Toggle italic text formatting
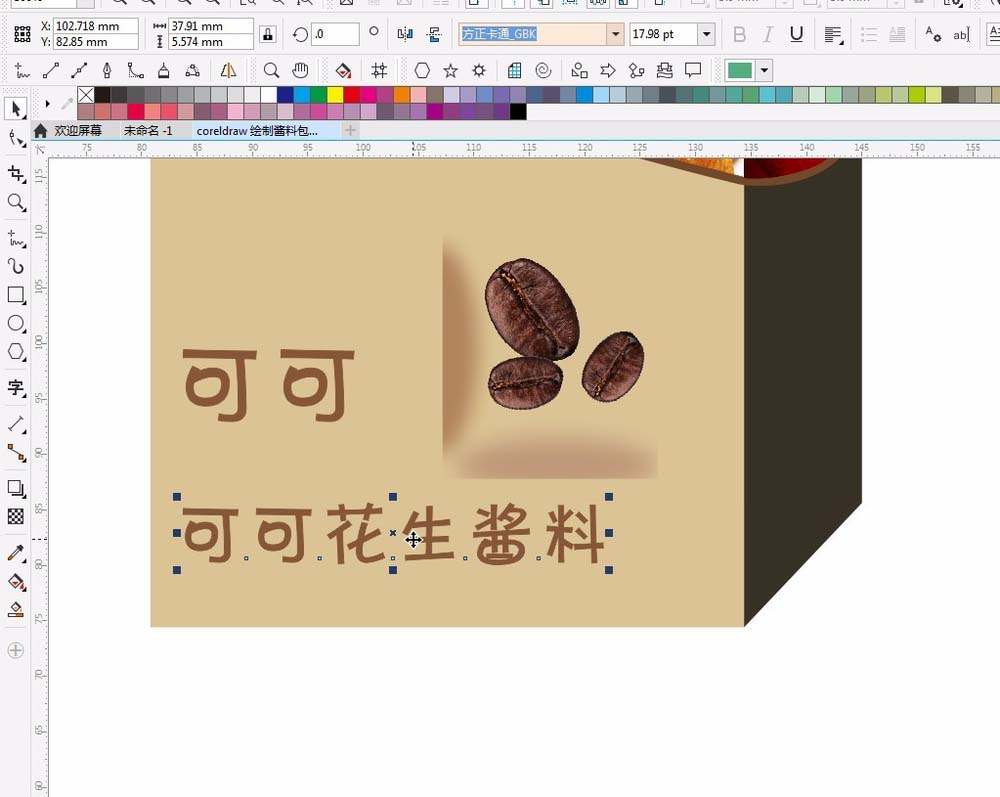The image size is (1000, 797). 768,34
